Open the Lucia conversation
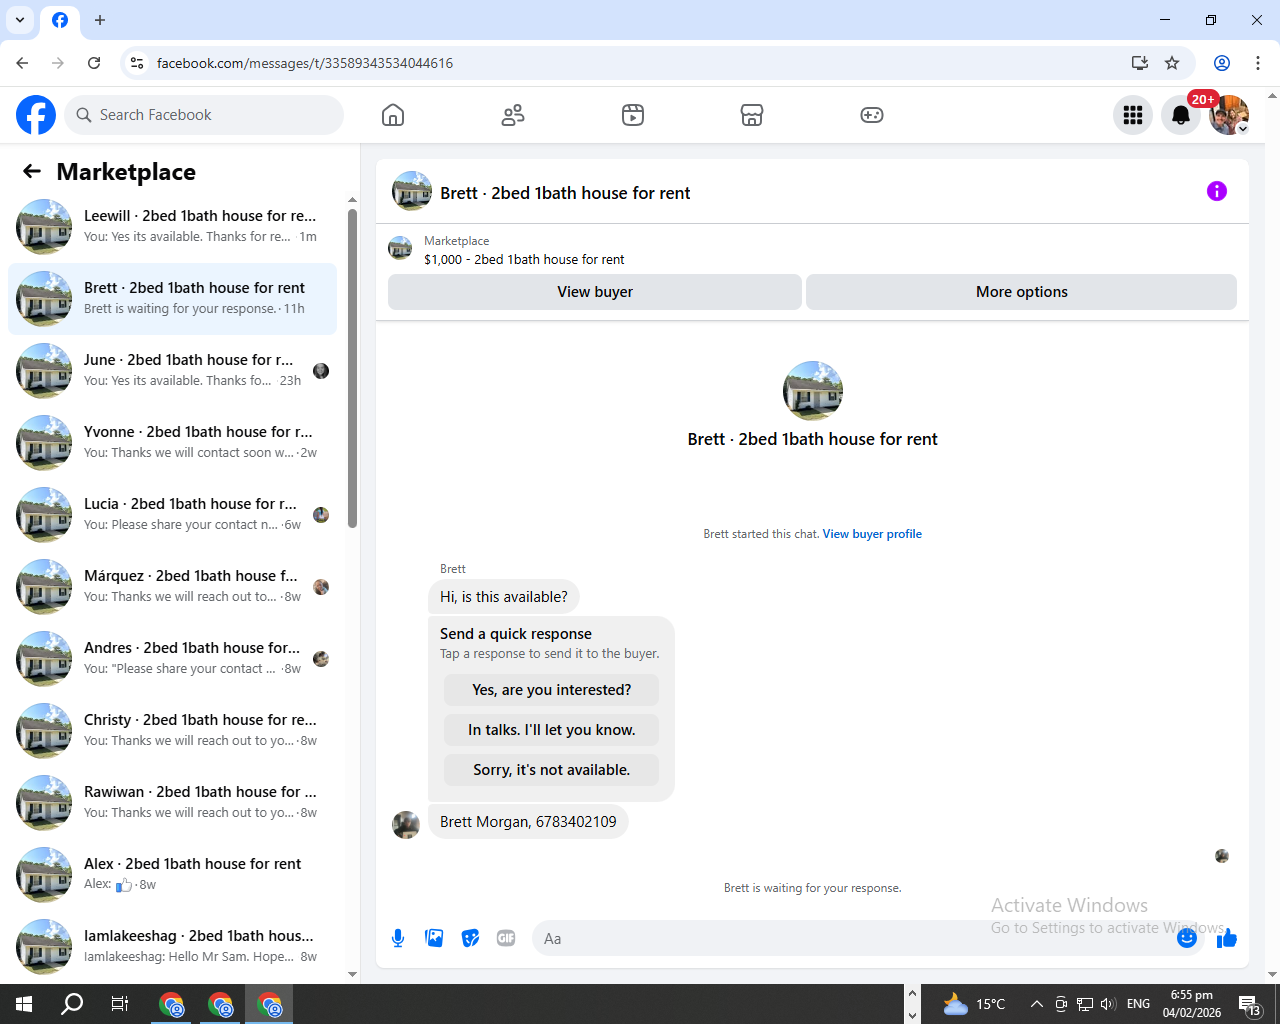 click(172, 514)
